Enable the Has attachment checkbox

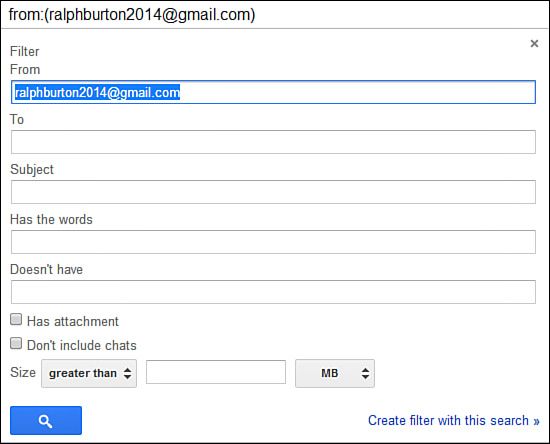pos(16,319)
